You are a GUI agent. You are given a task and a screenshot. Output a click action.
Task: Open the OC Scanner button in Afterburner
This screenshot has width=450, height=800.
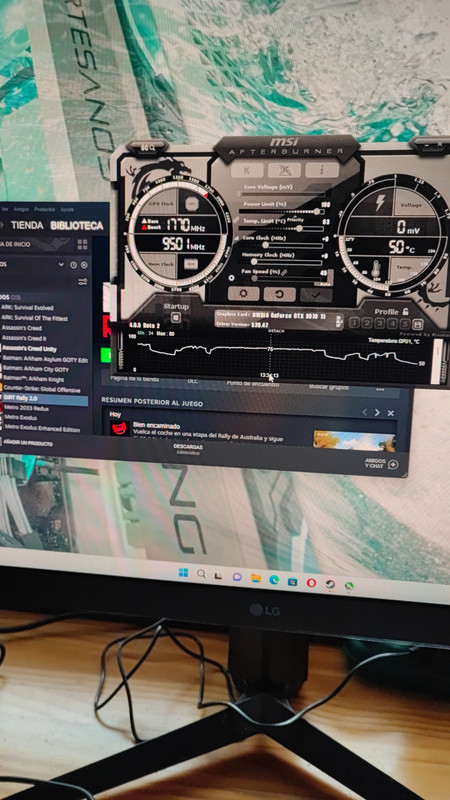coord(146,148)
